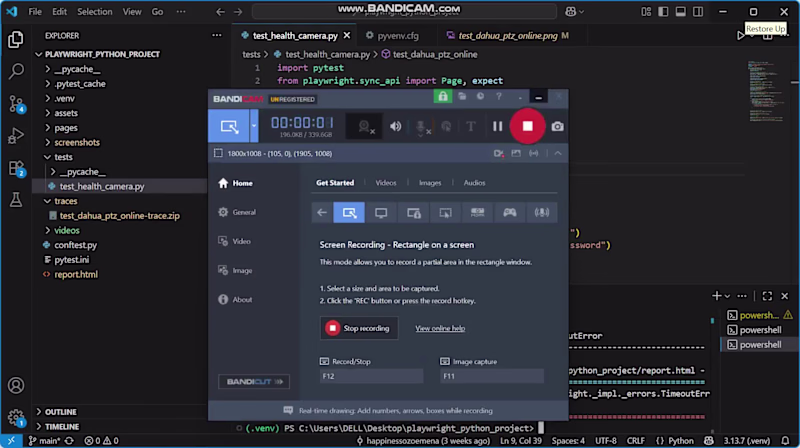Image resolution: width=800 pixels, height=448 pixels.
Task: Collapse Bandicam's panel with the up chevron
Action: [x=558, y=153]
